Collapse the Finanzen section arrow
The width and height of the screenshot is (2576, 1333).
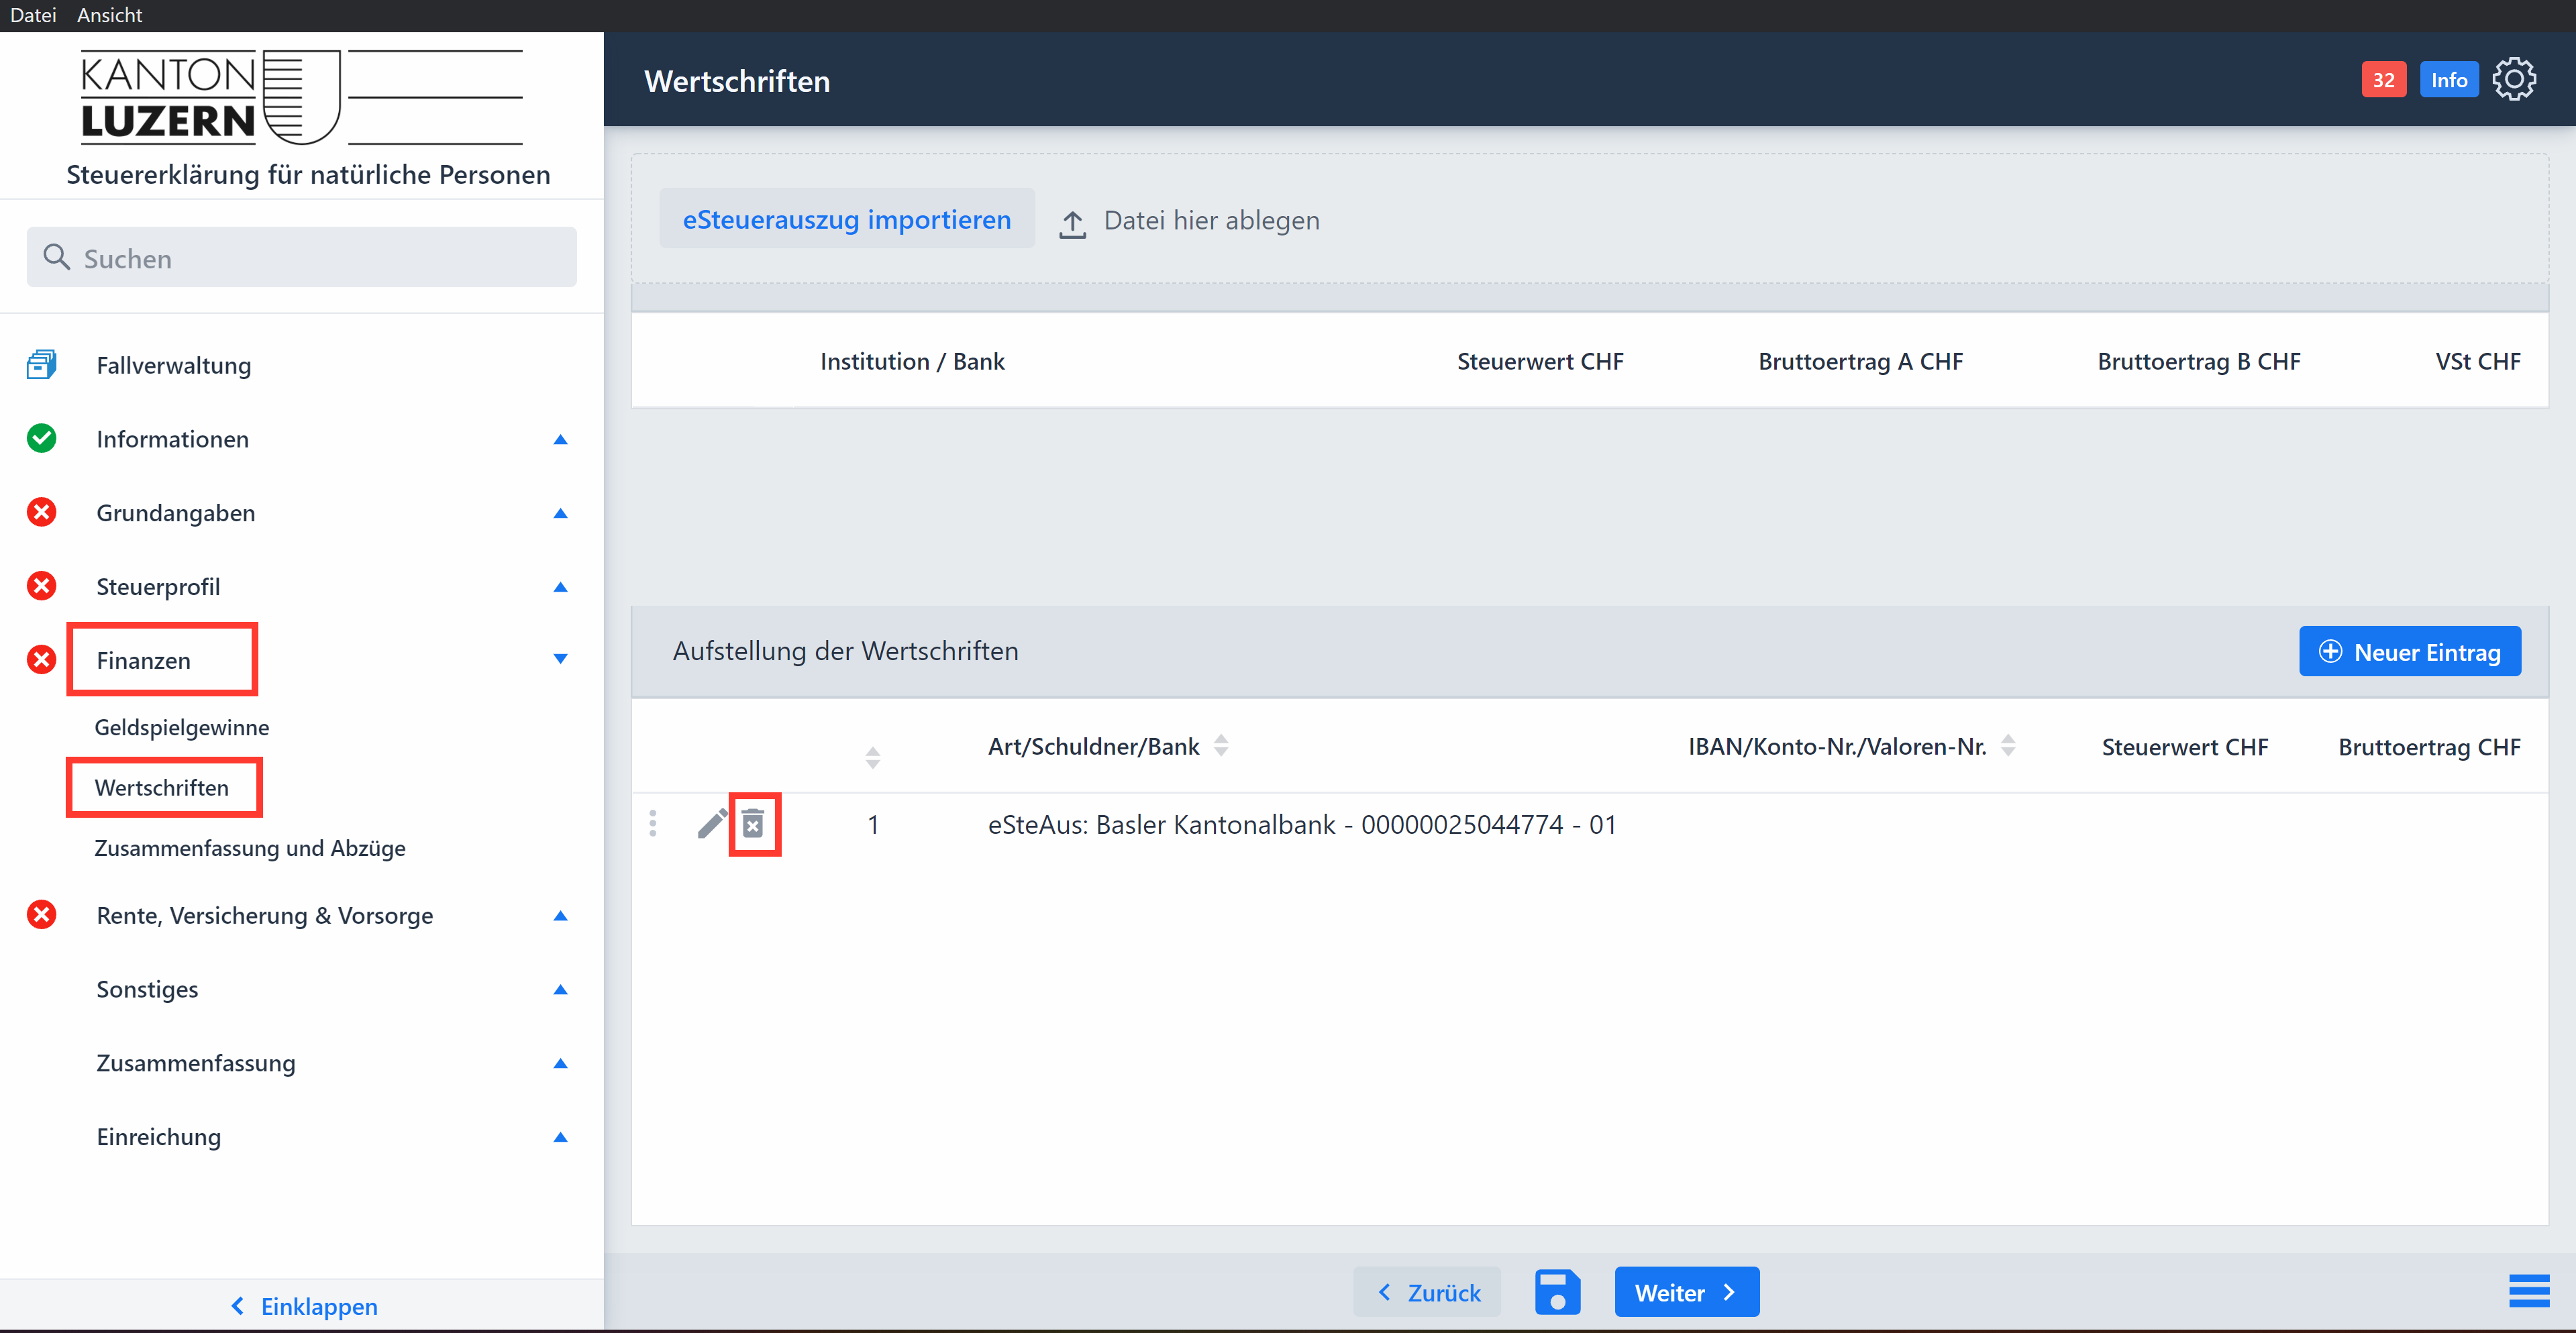click(560, 659)
